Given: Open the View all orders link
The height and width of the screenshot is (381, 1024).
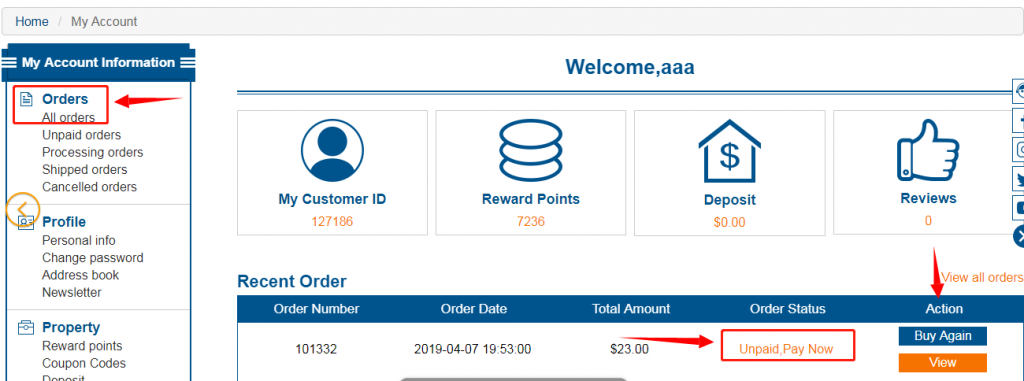Looking at the screenshot, I should (982, 277).
